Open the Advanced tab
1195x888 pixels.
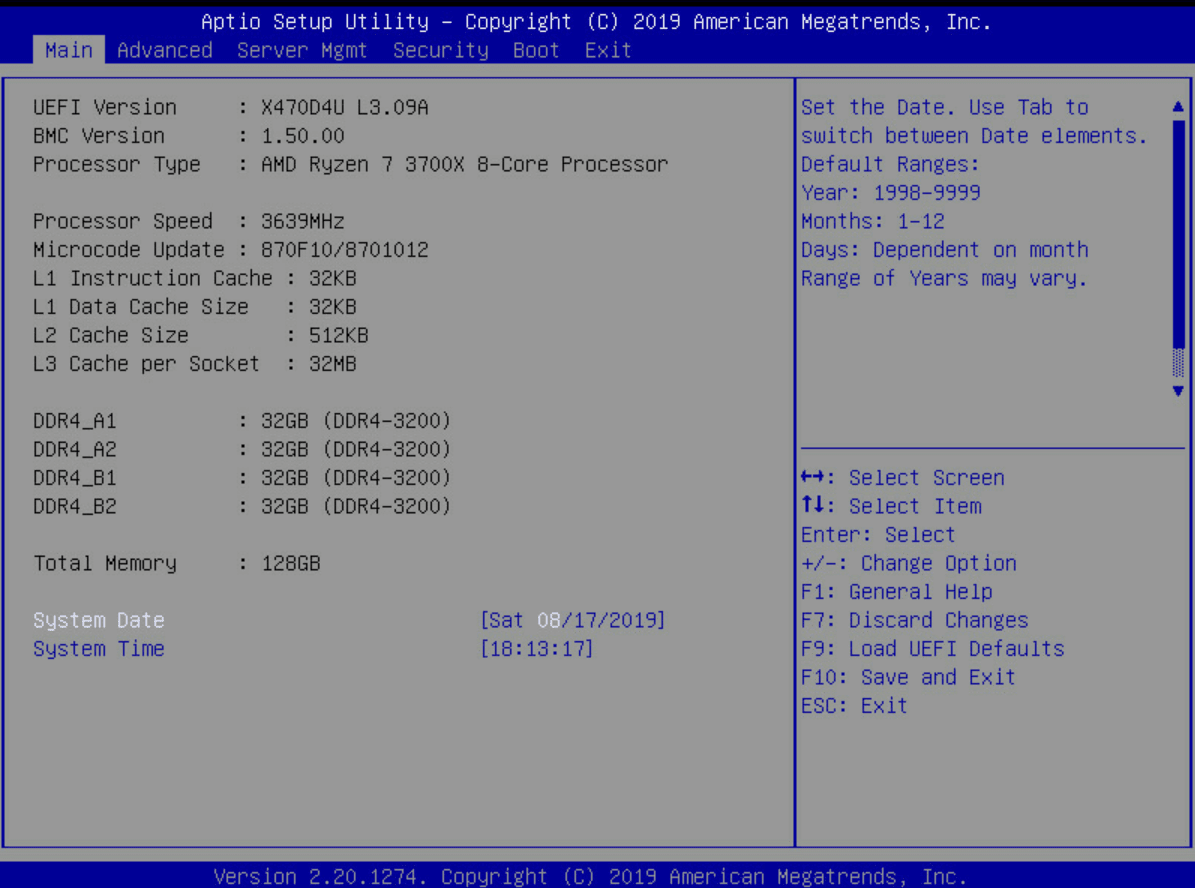pyautogui.click(x=165, y=50)
